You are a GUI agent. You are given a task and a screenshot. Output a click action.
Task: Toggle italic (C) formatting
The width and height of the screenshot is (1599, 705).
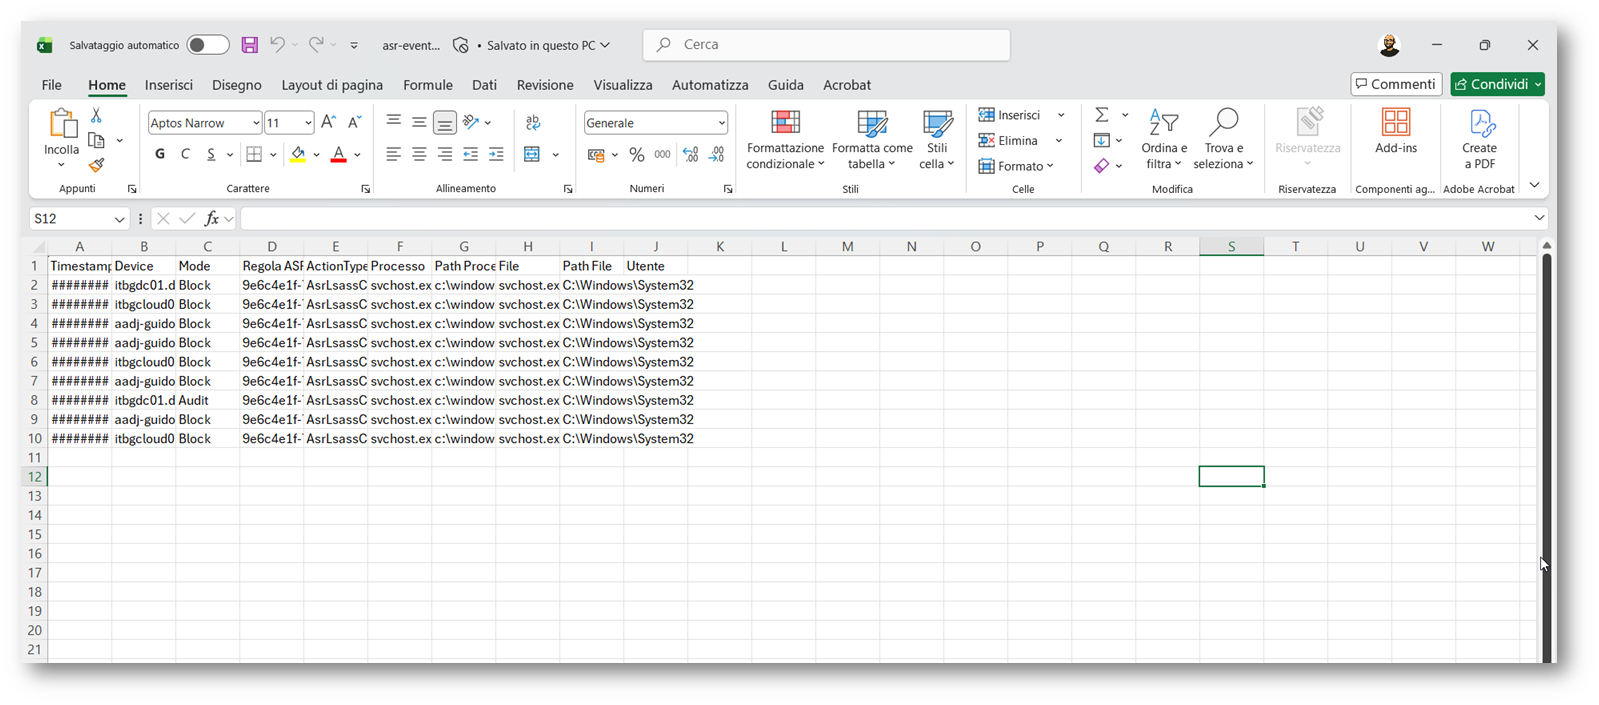(185, 154)
